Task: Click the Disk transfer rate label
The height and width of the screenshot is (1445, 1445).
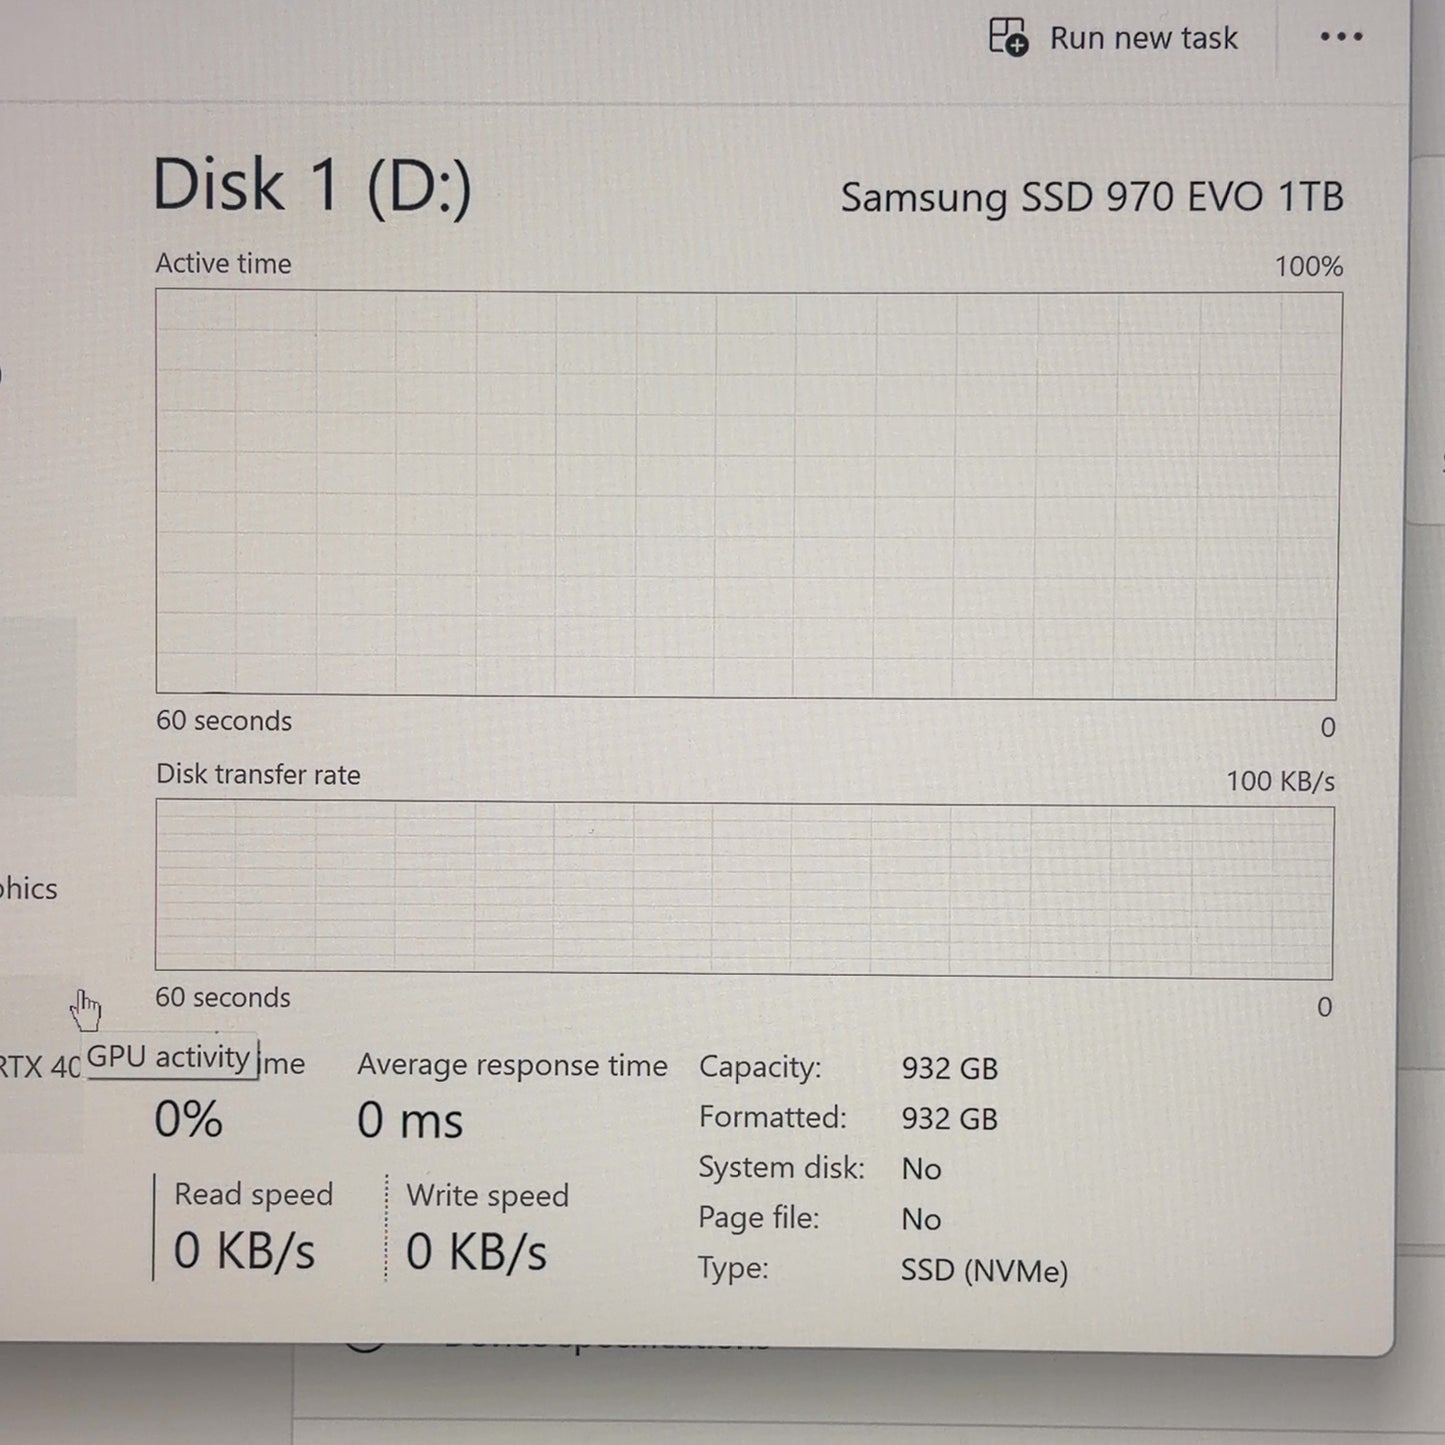Action: (x=258, y=775)
